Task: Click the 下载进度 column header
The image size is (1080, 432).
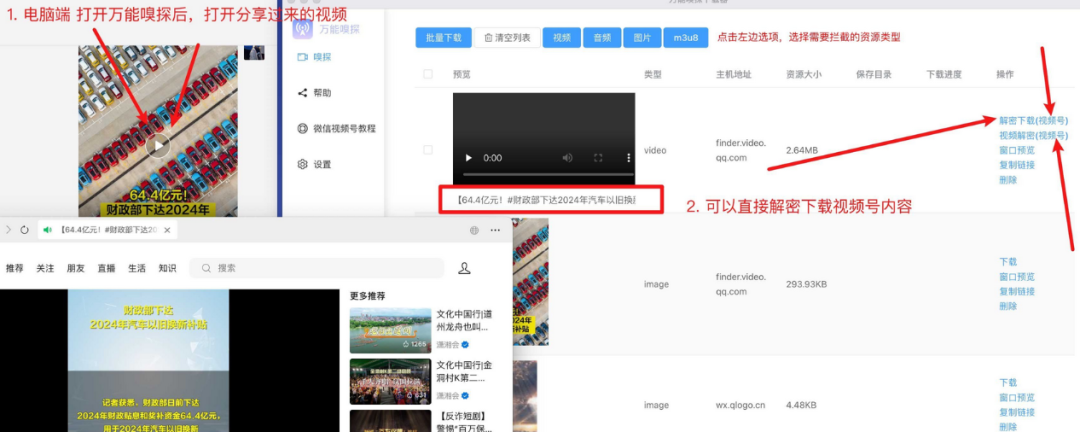Action: point(944,74)
